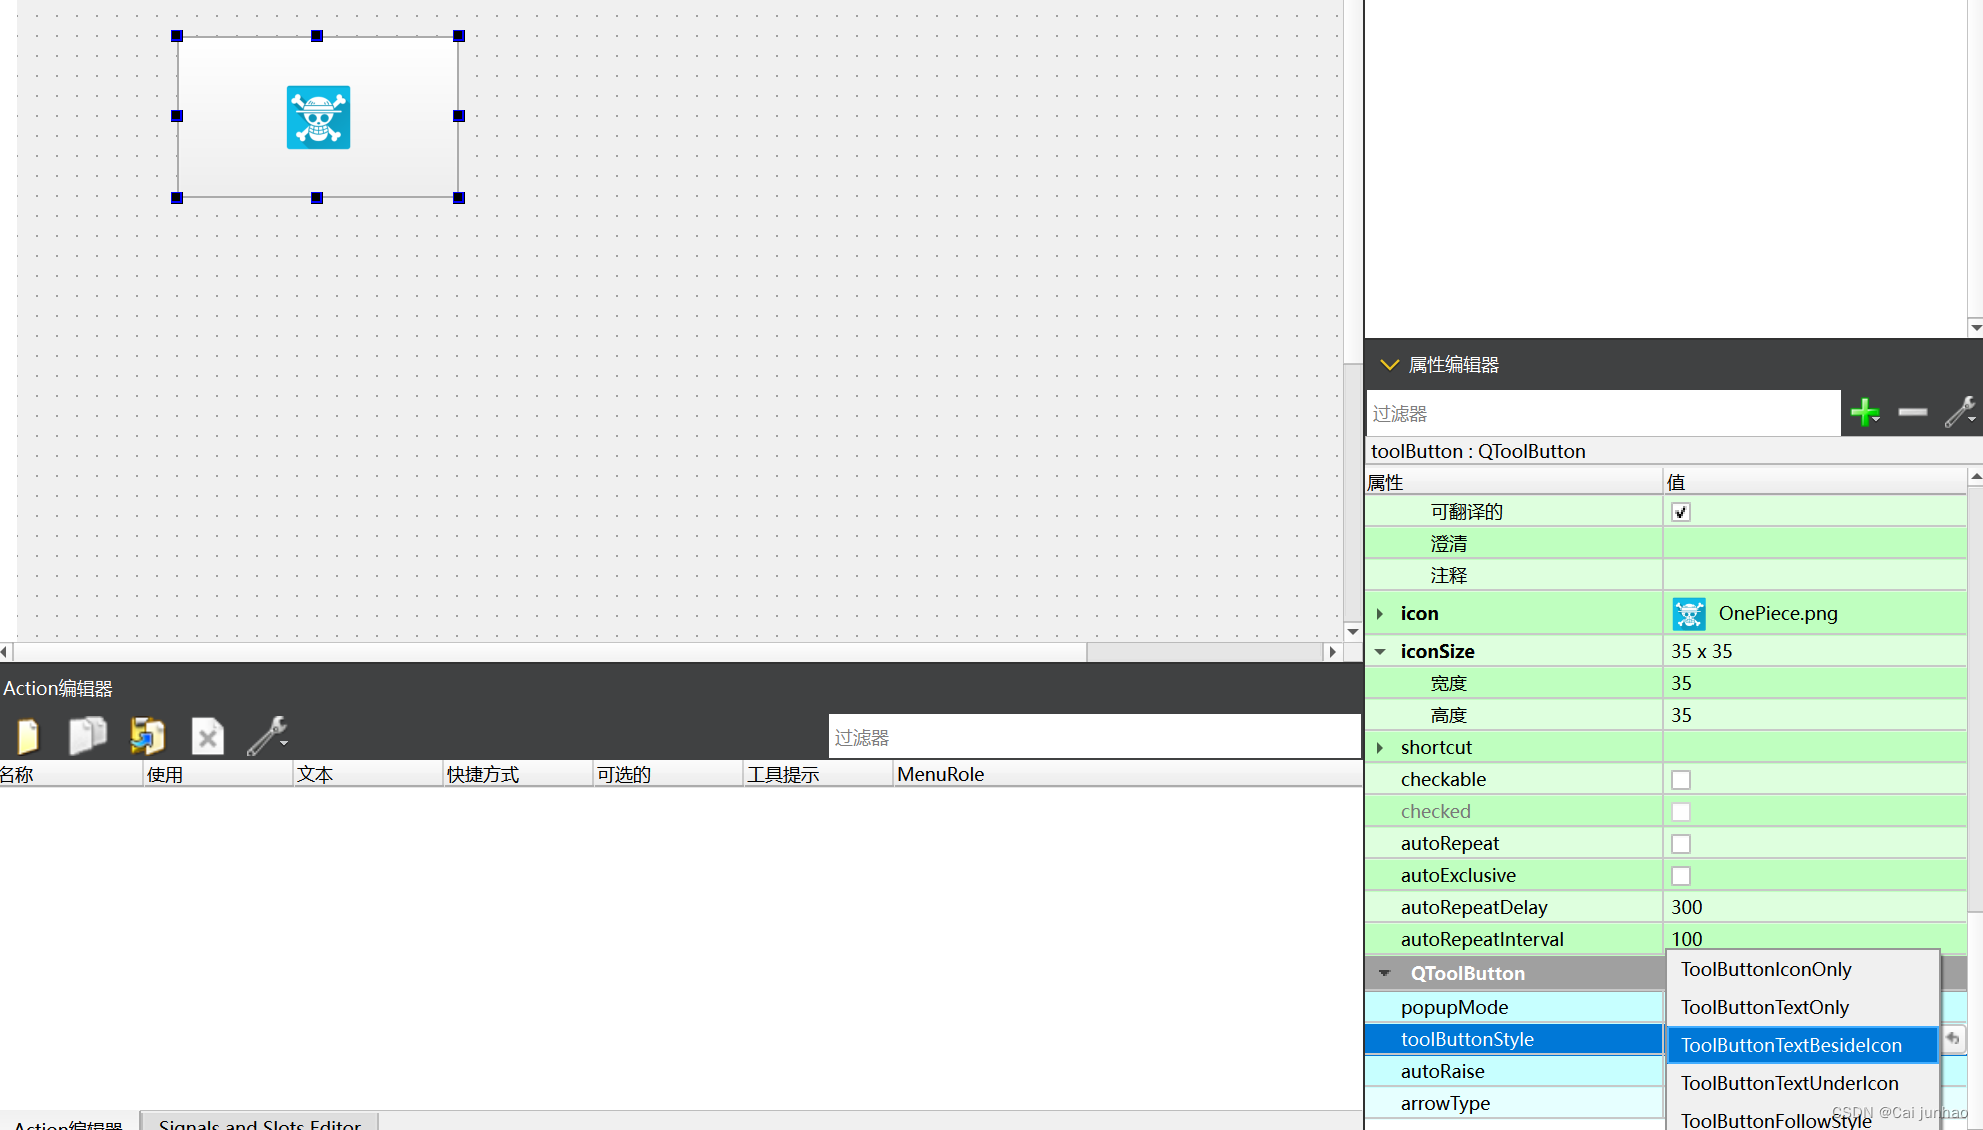Open the Action editor wrench configure menu

click(x=268, y=737)
